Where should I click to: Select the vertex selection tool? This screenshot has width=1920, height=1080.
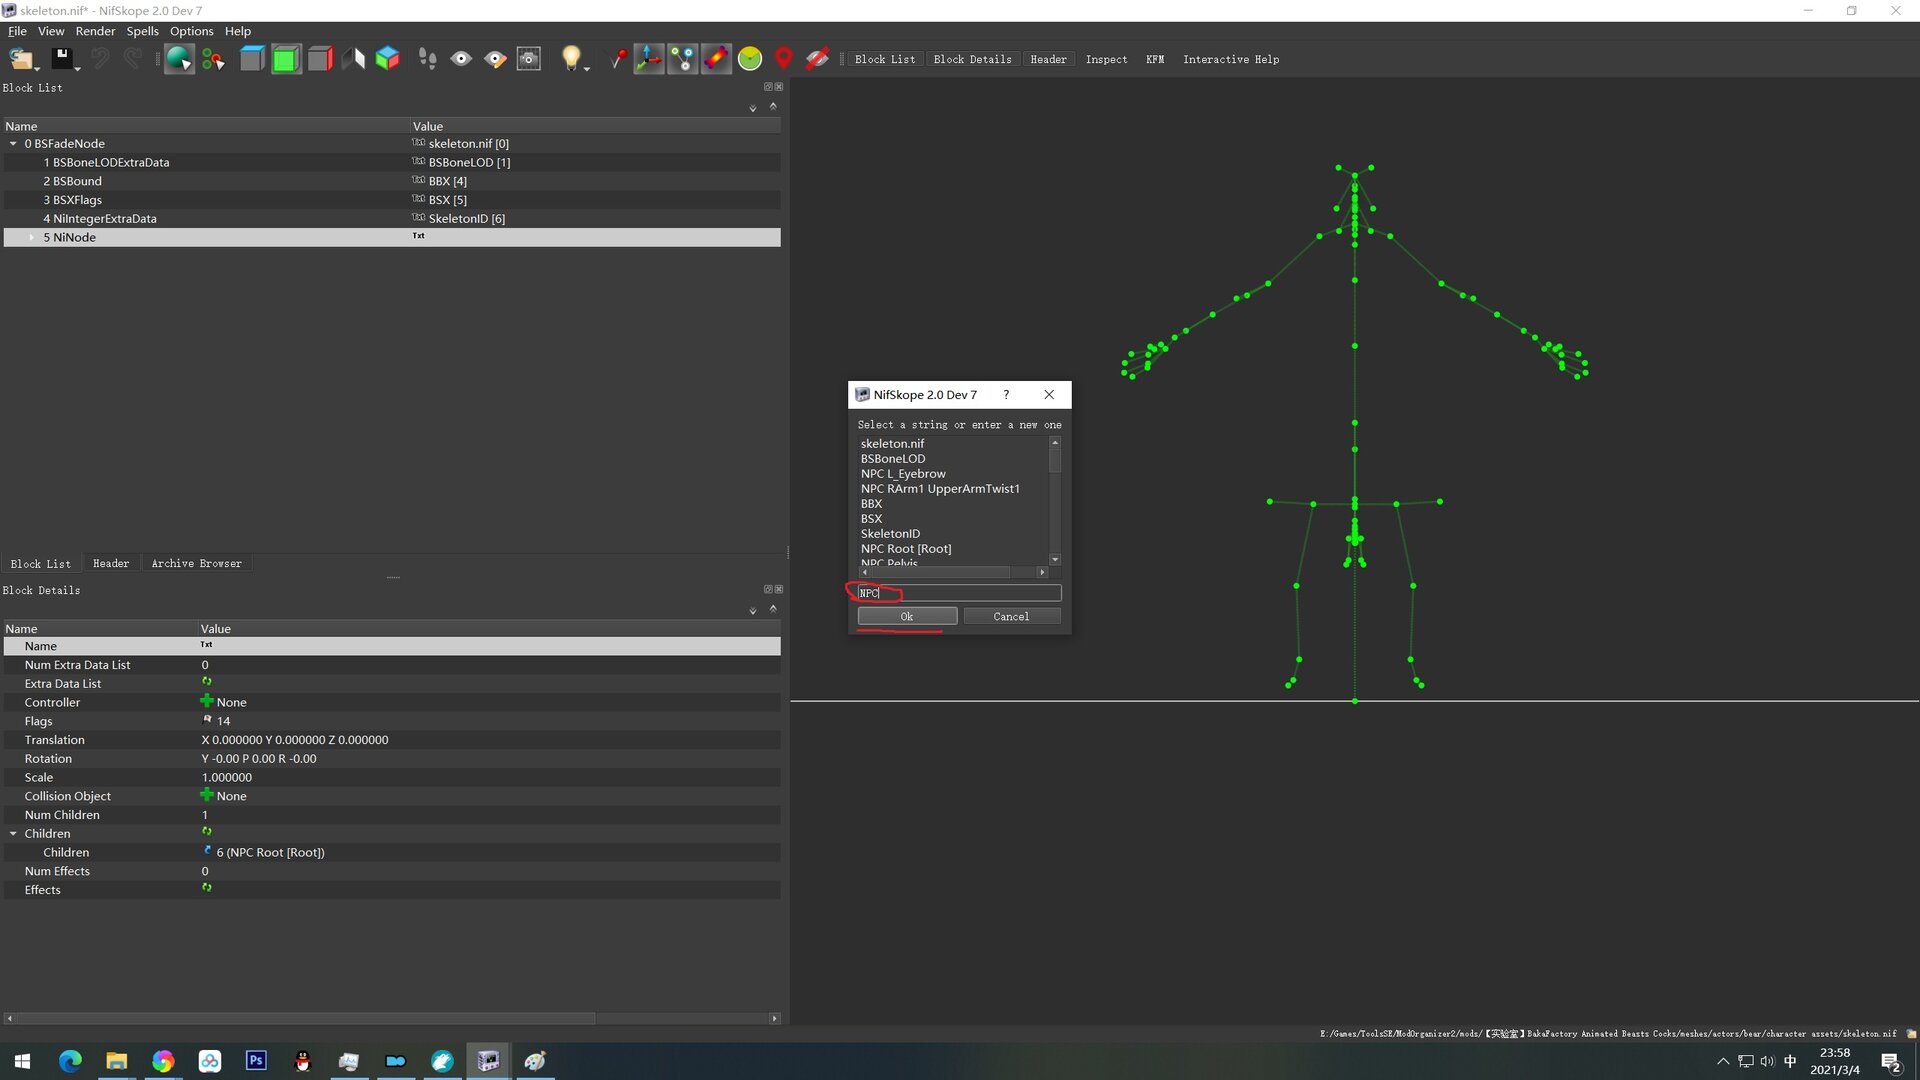click(213, 59)
